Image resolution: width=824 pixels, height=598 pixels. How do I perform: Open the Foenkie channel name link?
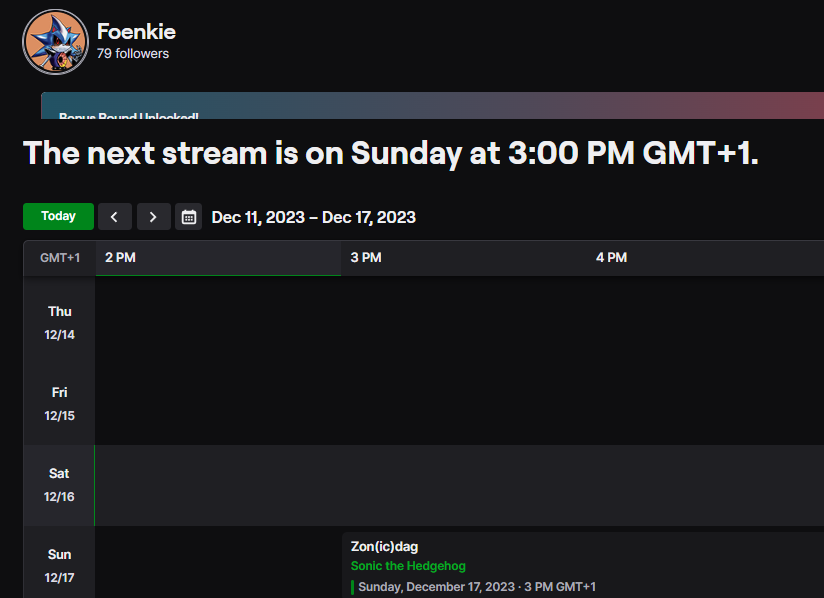click(x=136, y=32)
